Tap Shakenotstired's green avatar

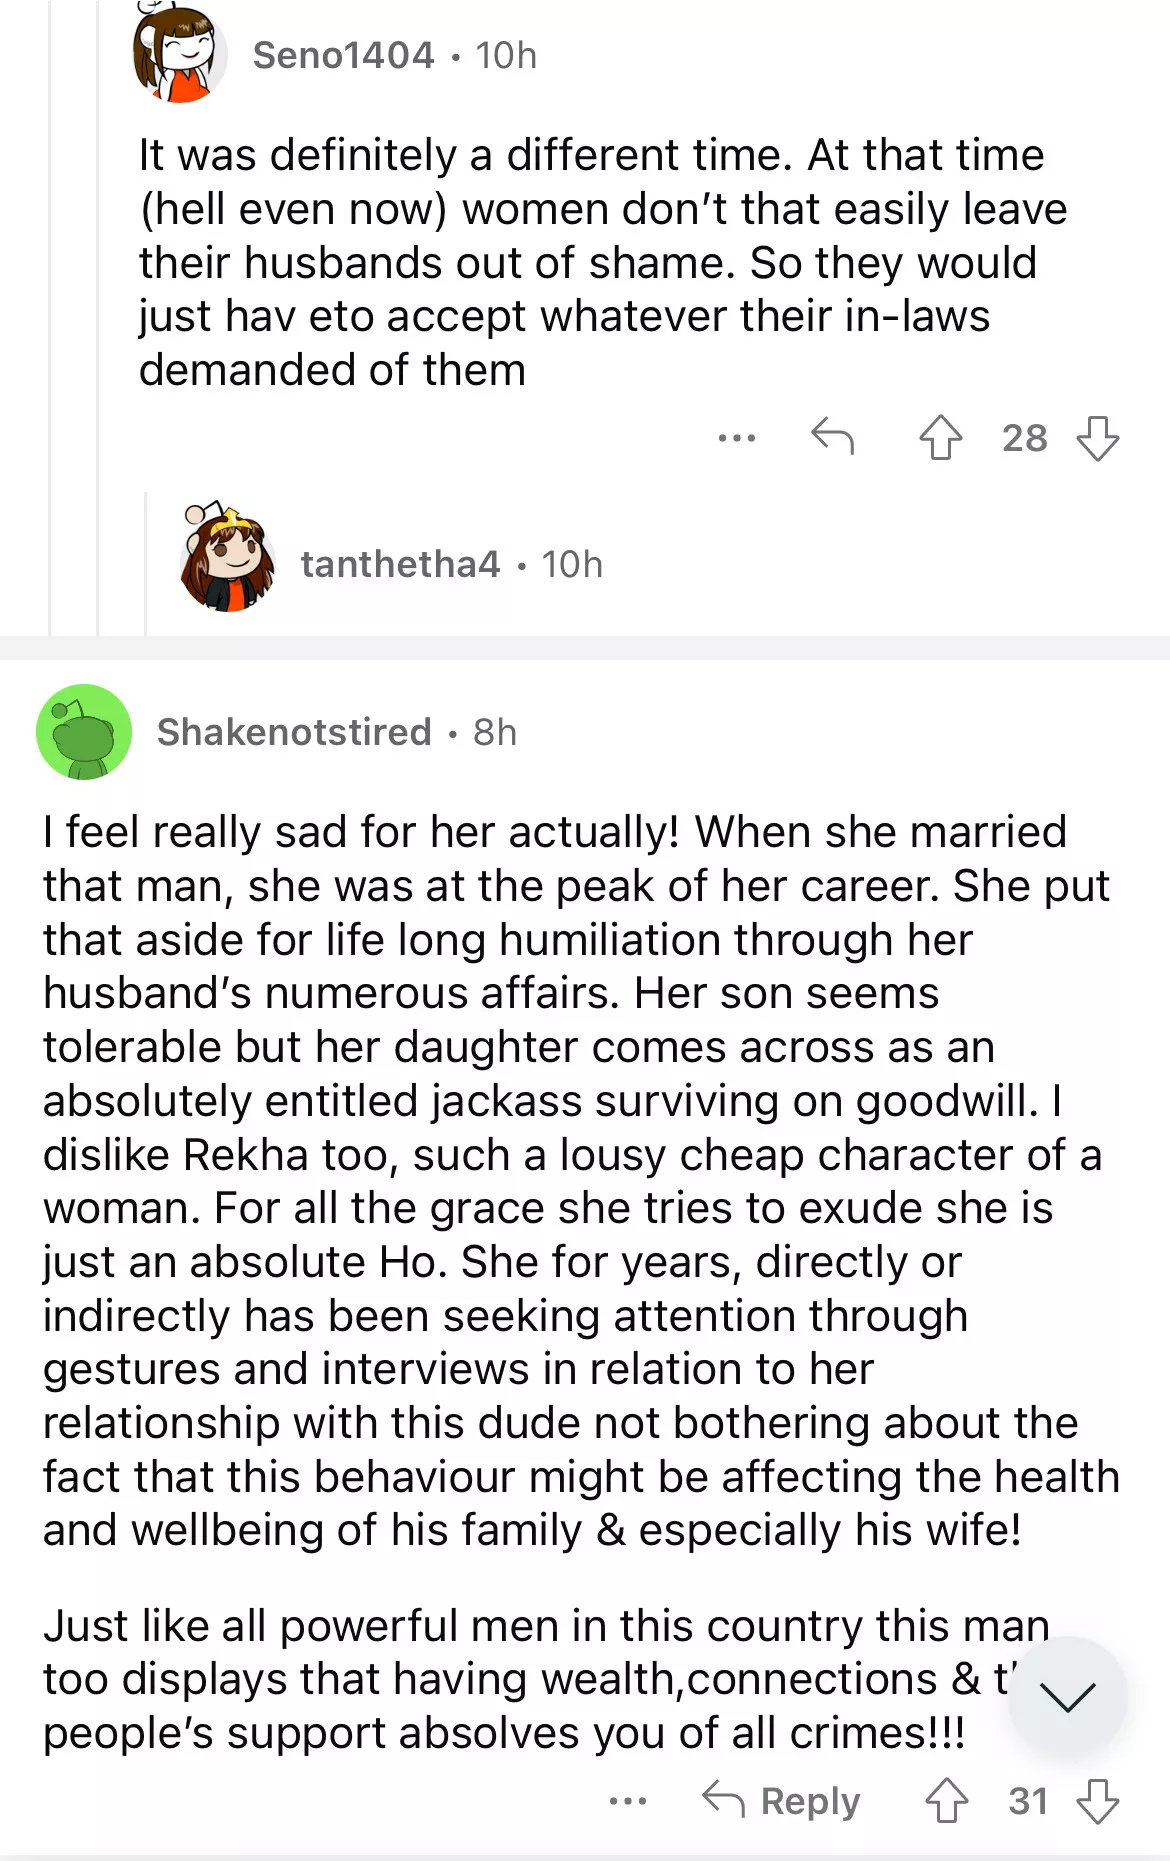(x=84, y=732)
